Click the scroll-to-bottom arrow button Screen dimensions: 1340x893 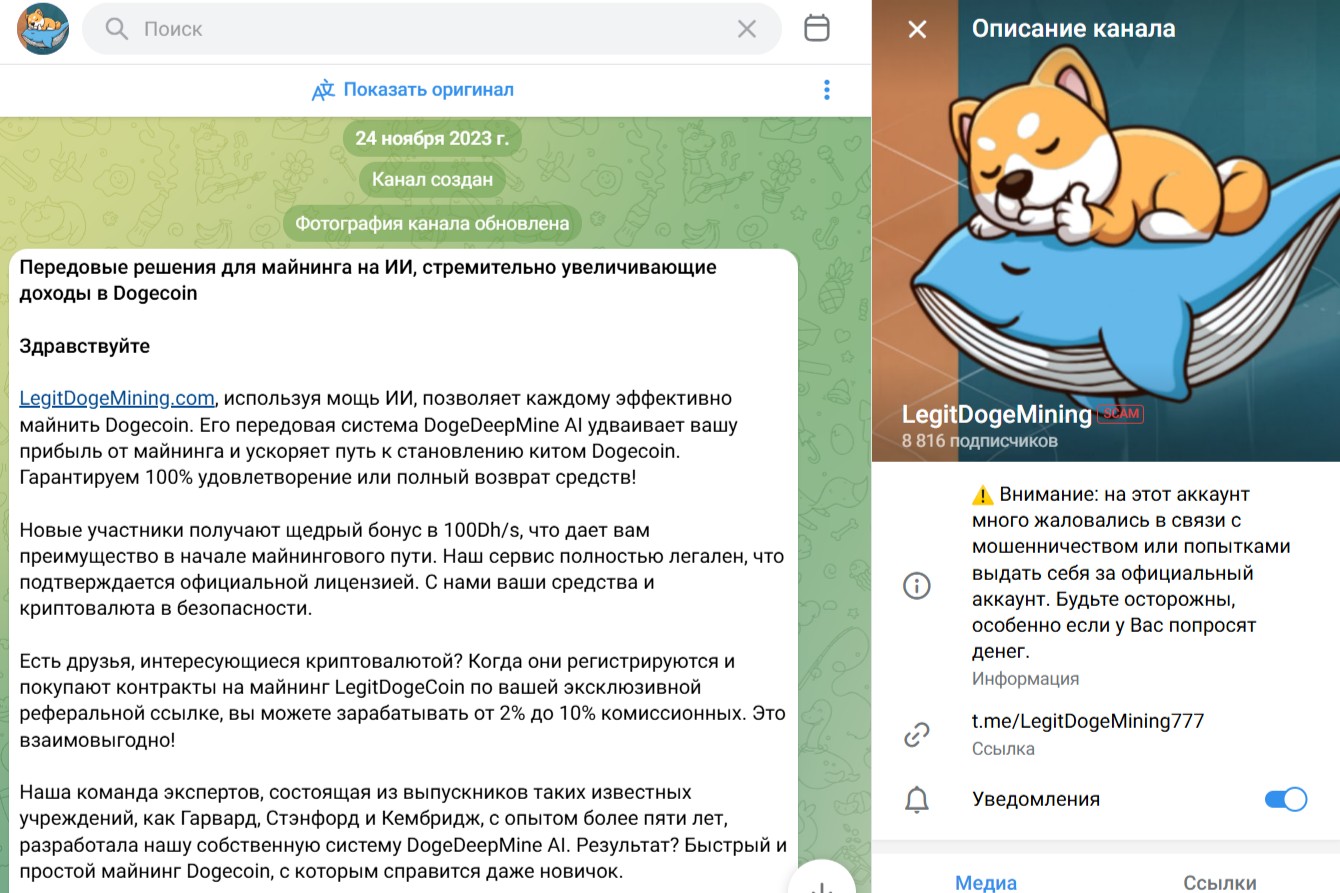pos(822,880)
